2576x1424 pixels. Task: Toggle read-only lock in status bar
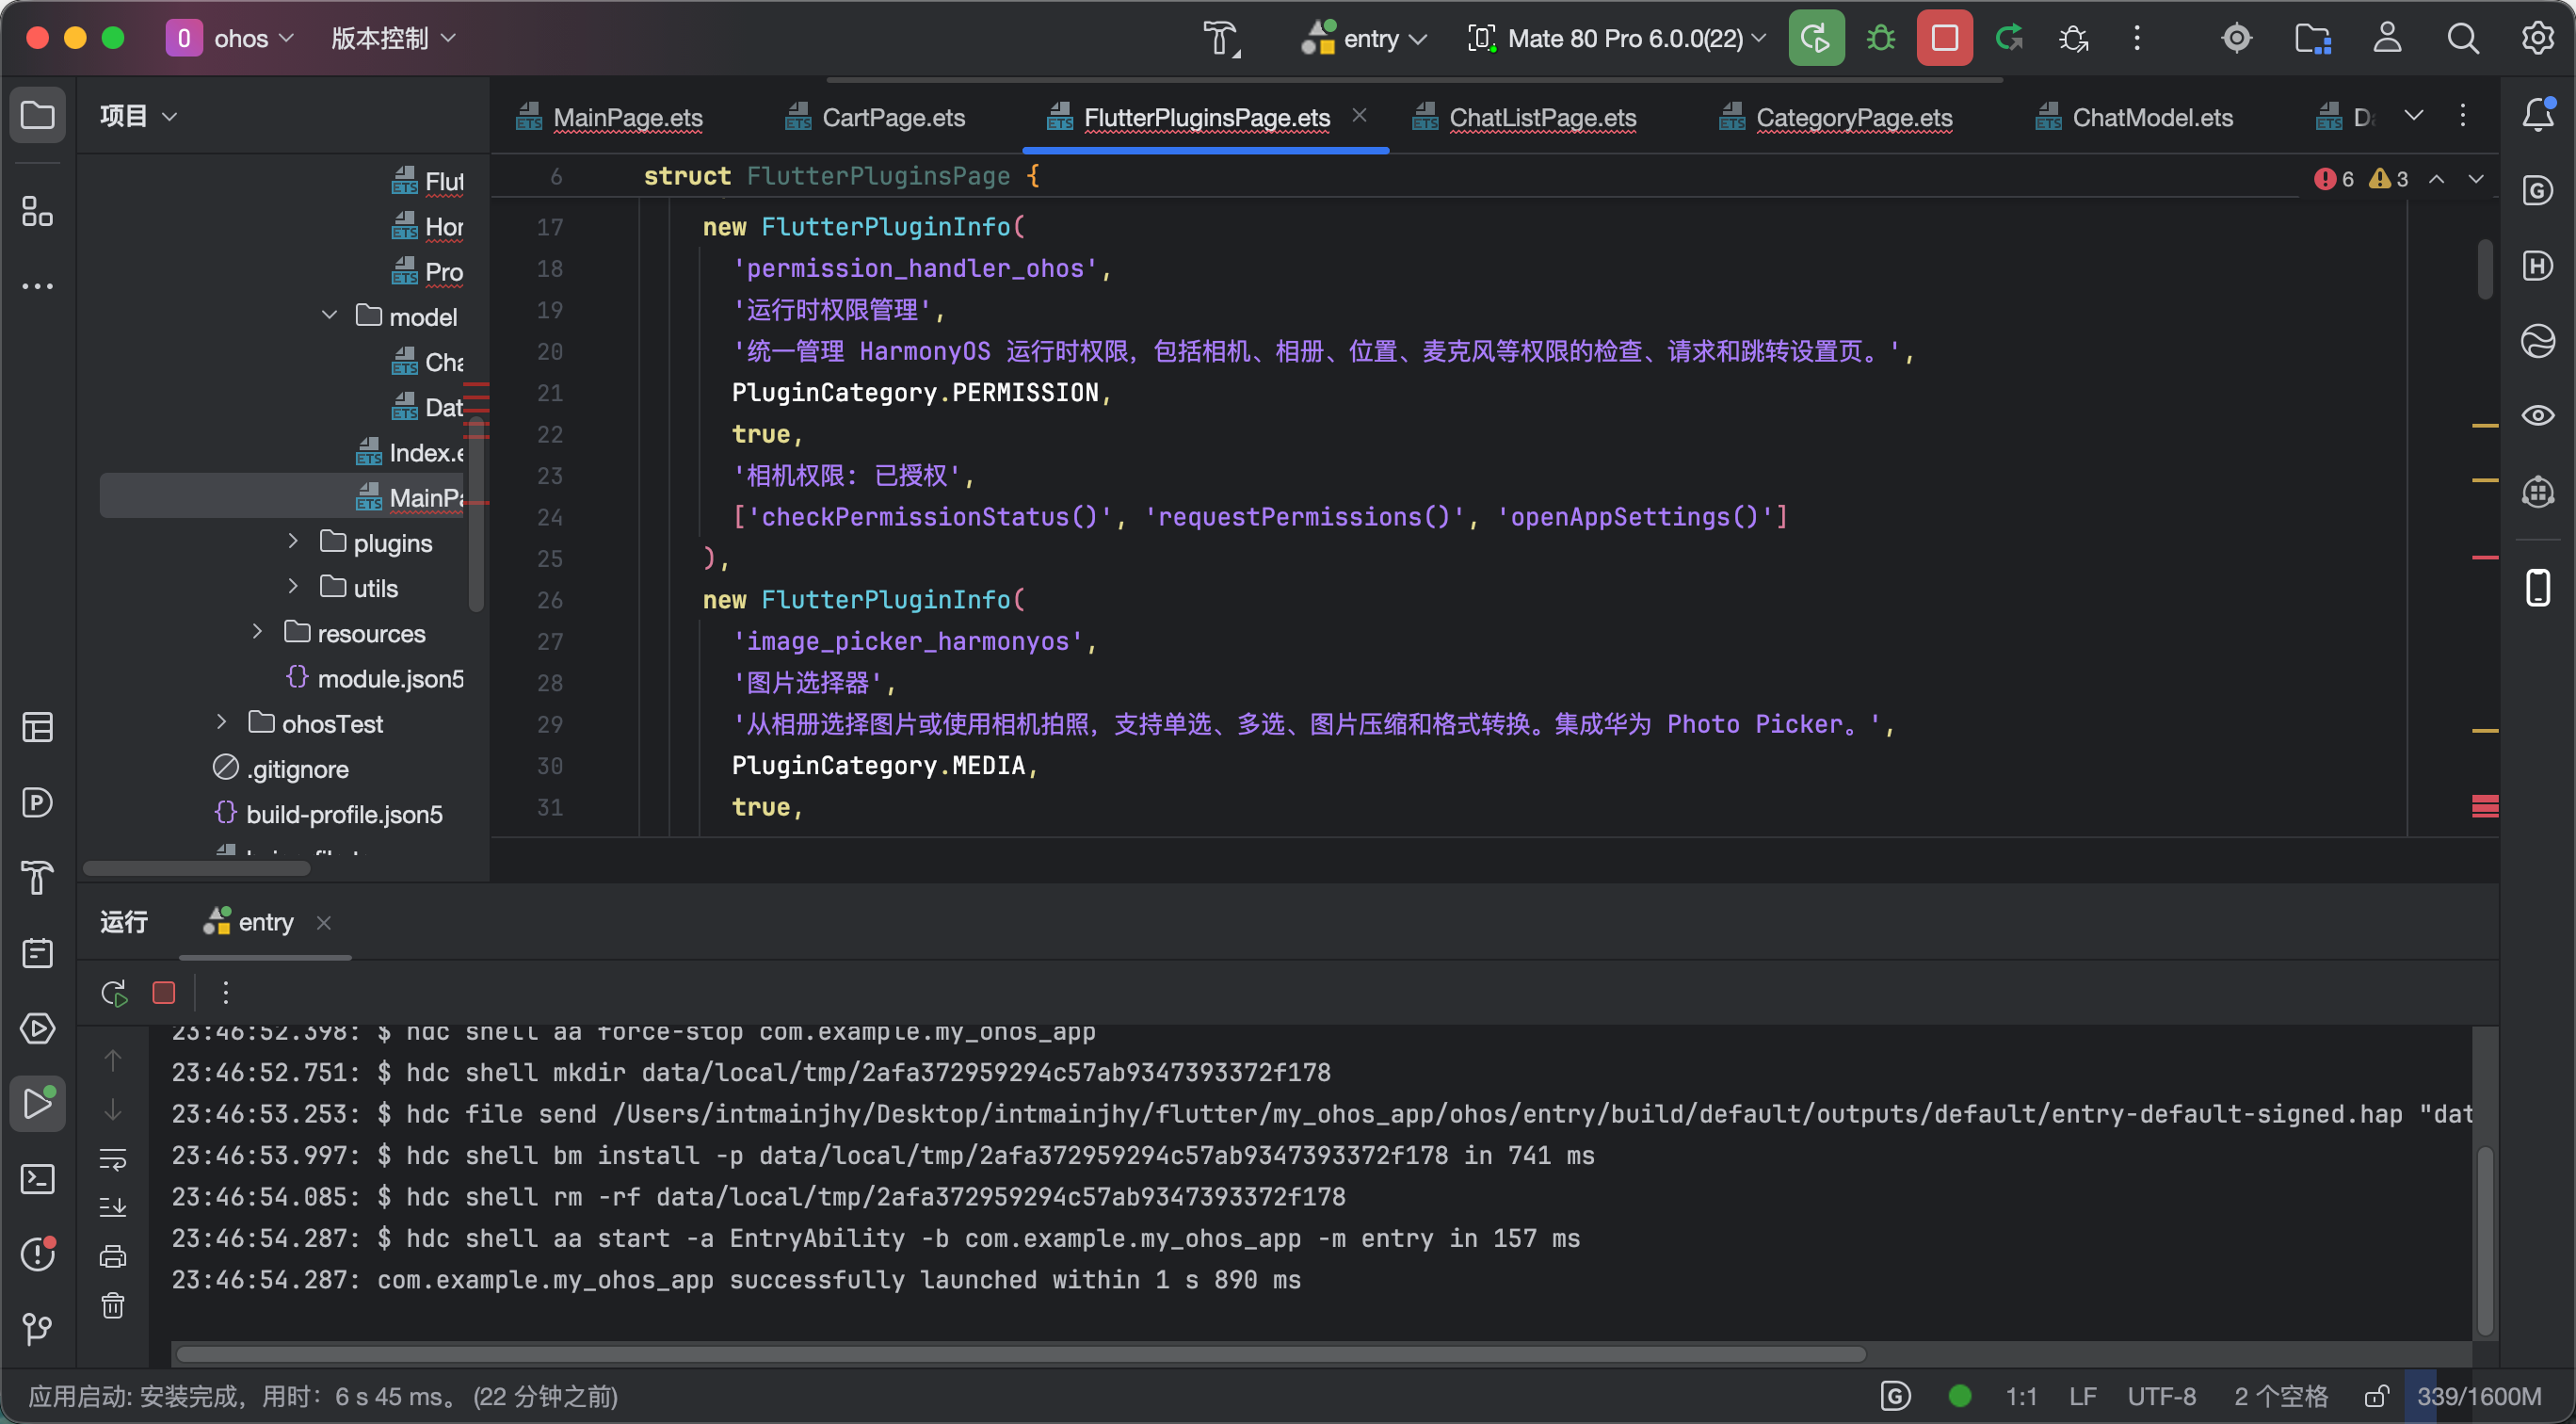click(x=2376, y=1396)
